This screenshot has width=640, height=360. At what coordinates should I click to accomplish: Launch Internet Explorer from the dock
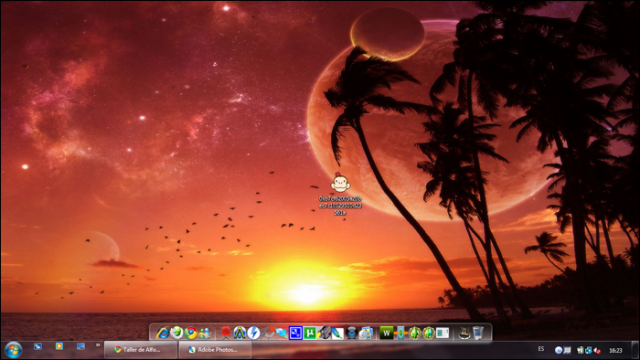coord(162,333)
